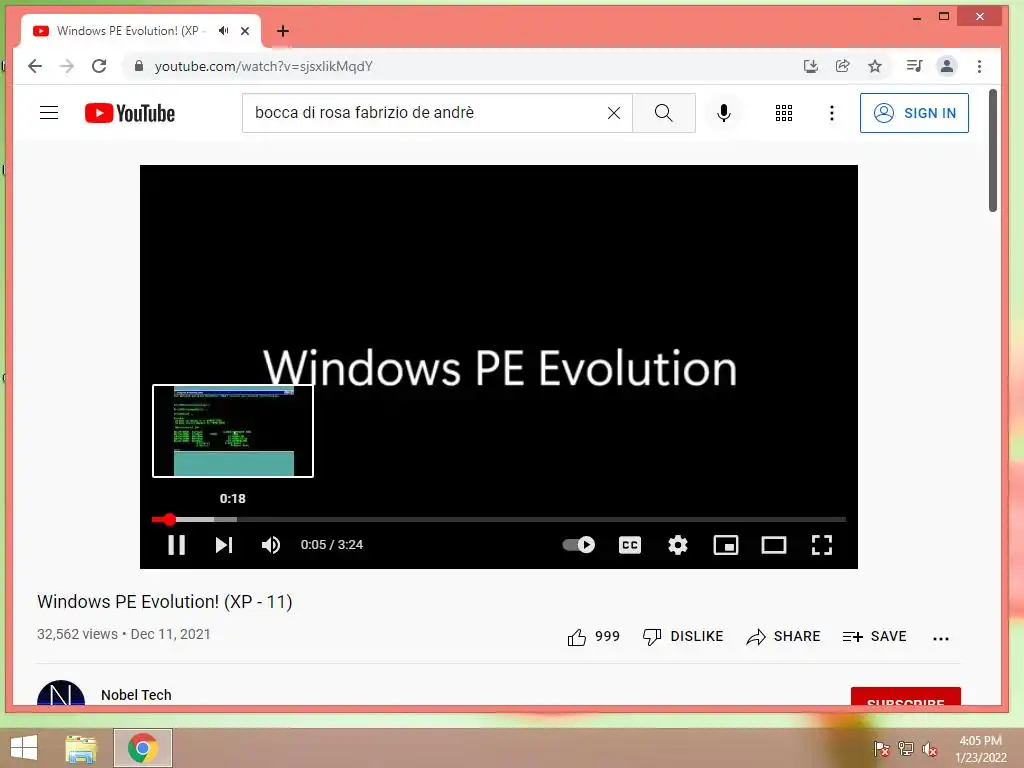1024x768 pixels.
Task: Click the YouTube logo
Action: coord(130,113)
